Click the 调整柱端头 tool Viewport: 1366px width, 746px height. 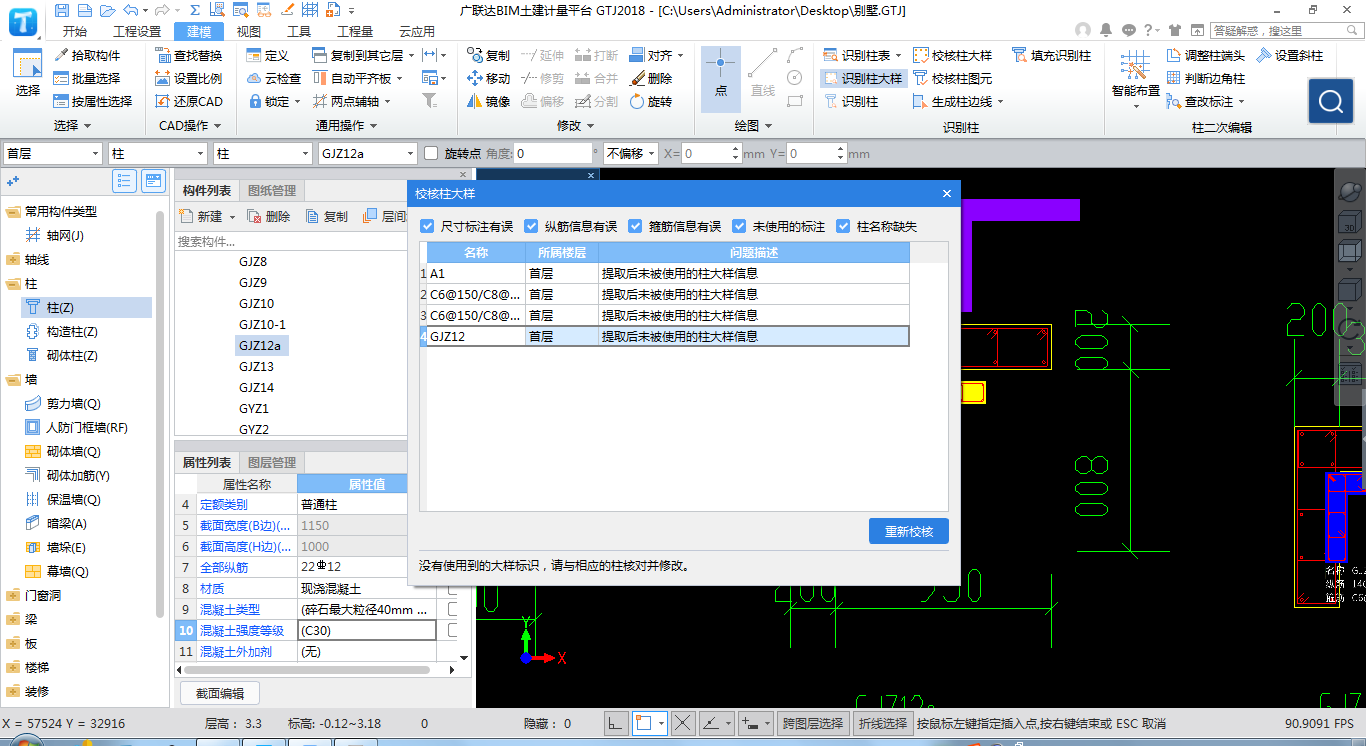click(x=1207, y=55)
